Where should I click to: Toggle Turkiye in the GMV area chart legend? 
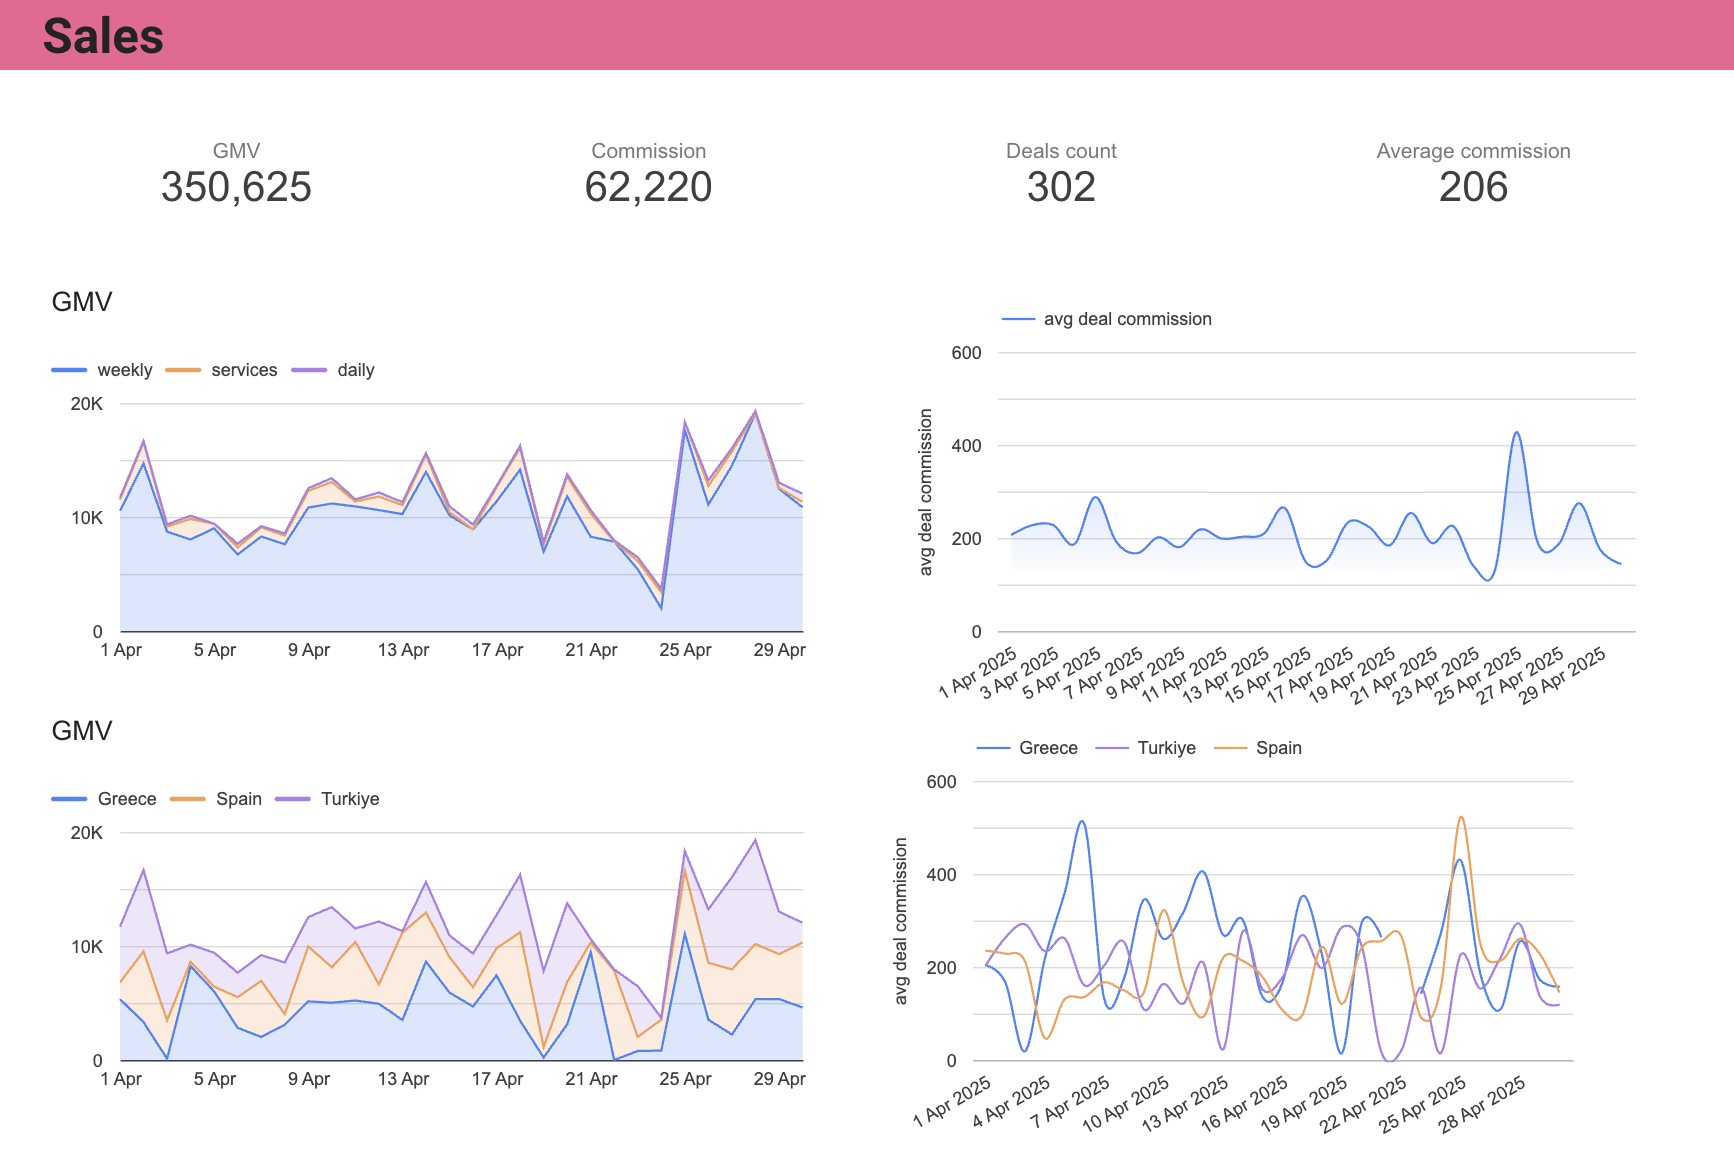coord(327,799)
